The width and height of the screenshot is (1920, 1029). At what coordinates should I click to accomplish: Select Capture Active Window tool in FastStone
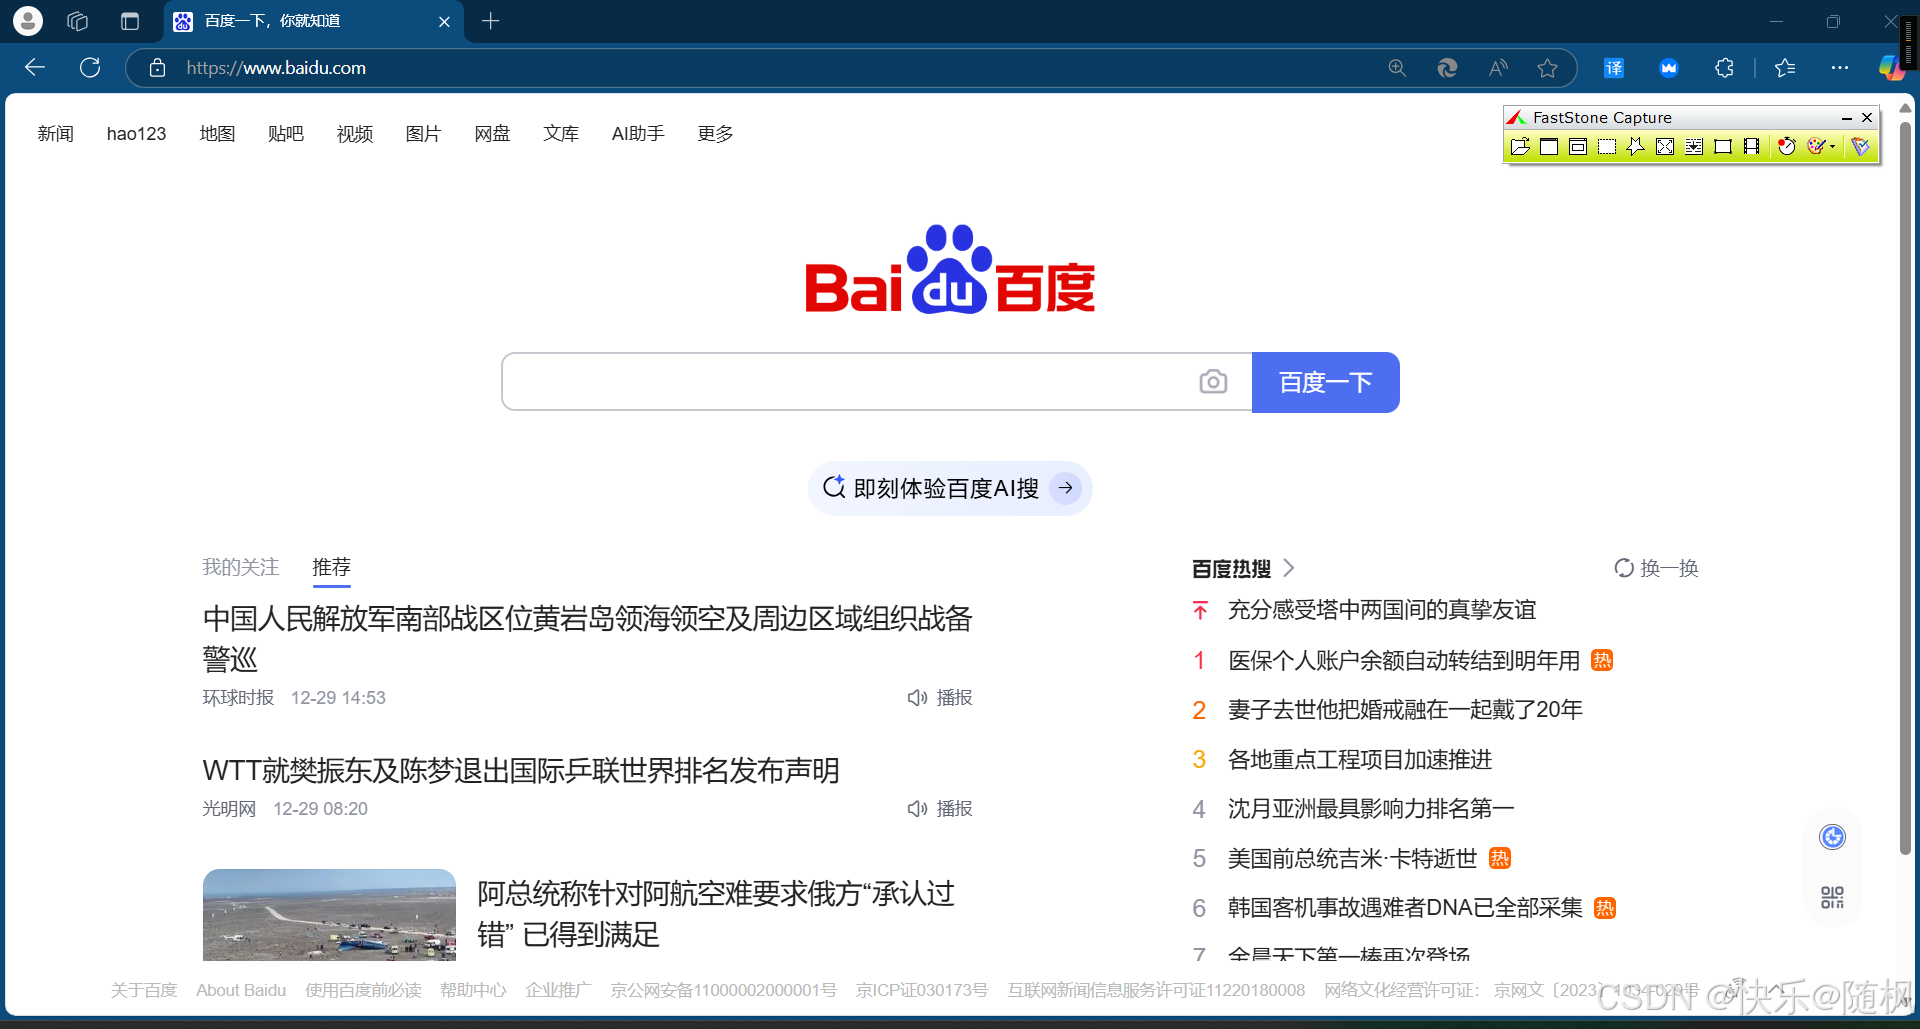click(1549, 147)
